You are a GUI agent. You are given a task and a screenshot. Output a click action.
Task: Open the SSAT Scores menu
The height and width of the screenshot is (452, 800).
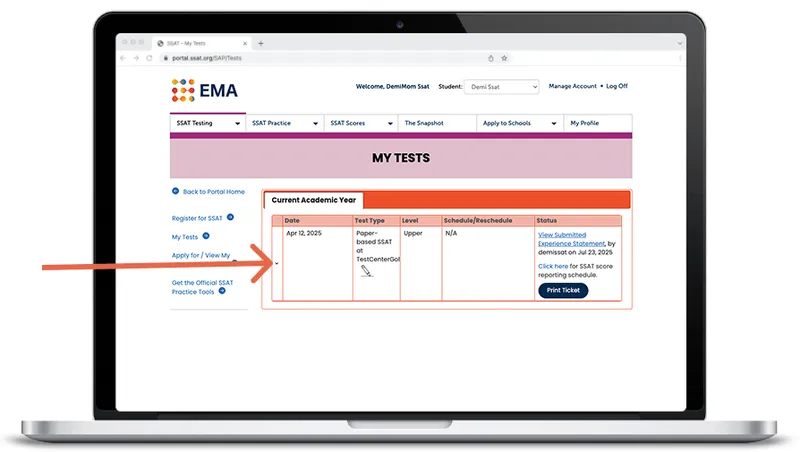click(x=361, y=123)
